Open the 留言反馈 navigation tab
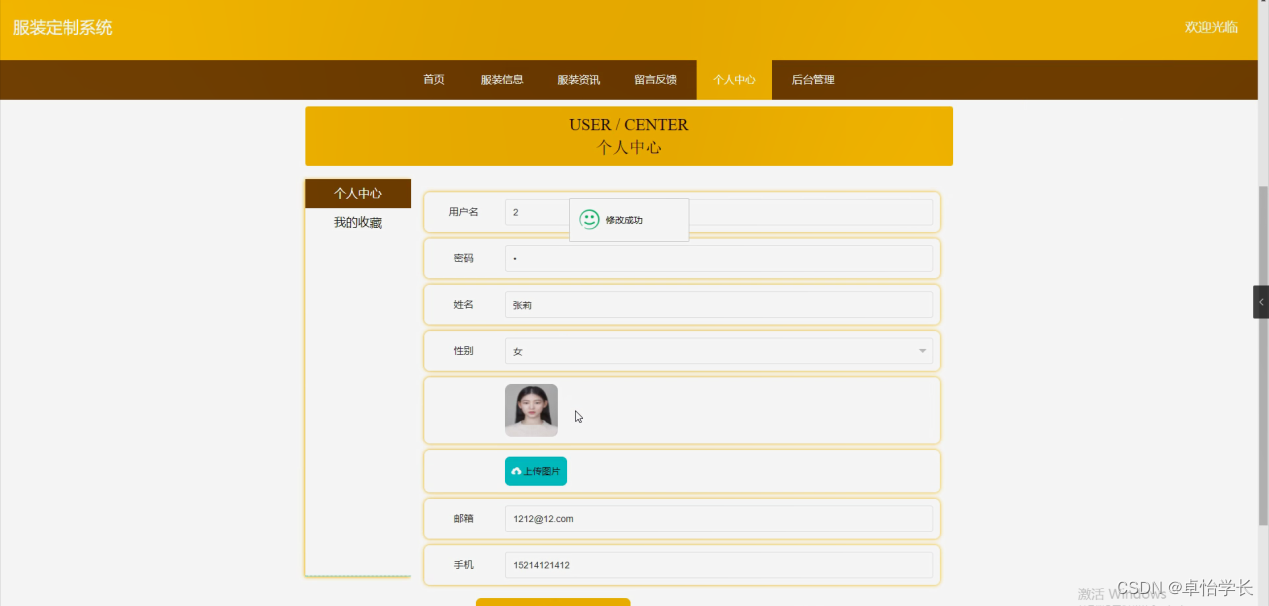The width and height of the screenshot is (1269, 606). [656, 80]
